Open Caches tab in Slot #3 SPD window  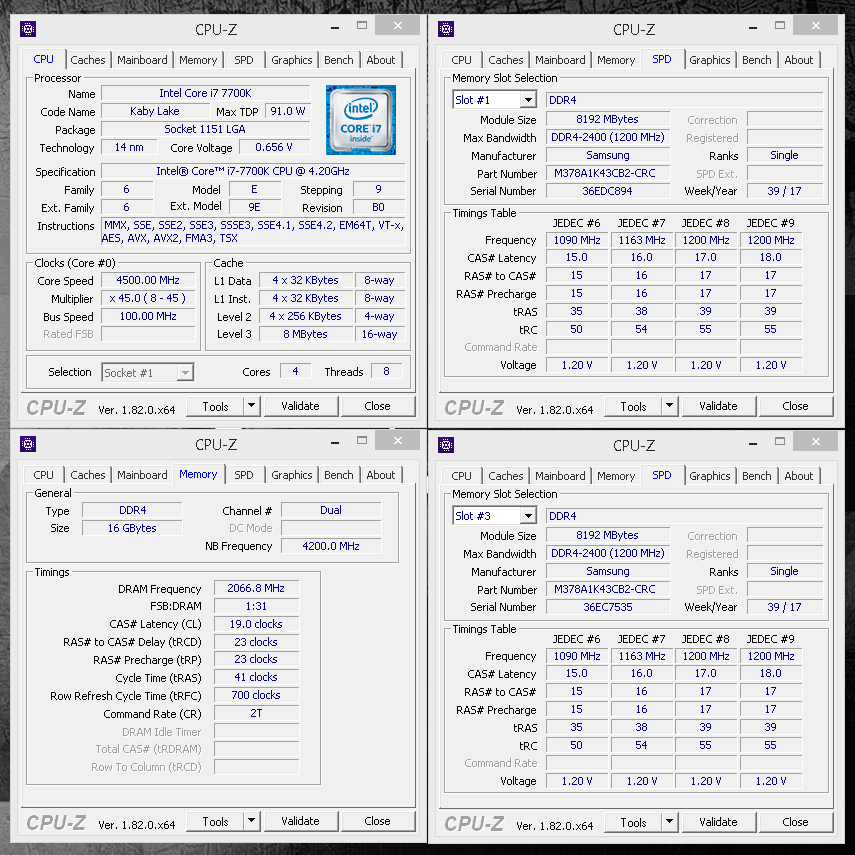point(505,476)
